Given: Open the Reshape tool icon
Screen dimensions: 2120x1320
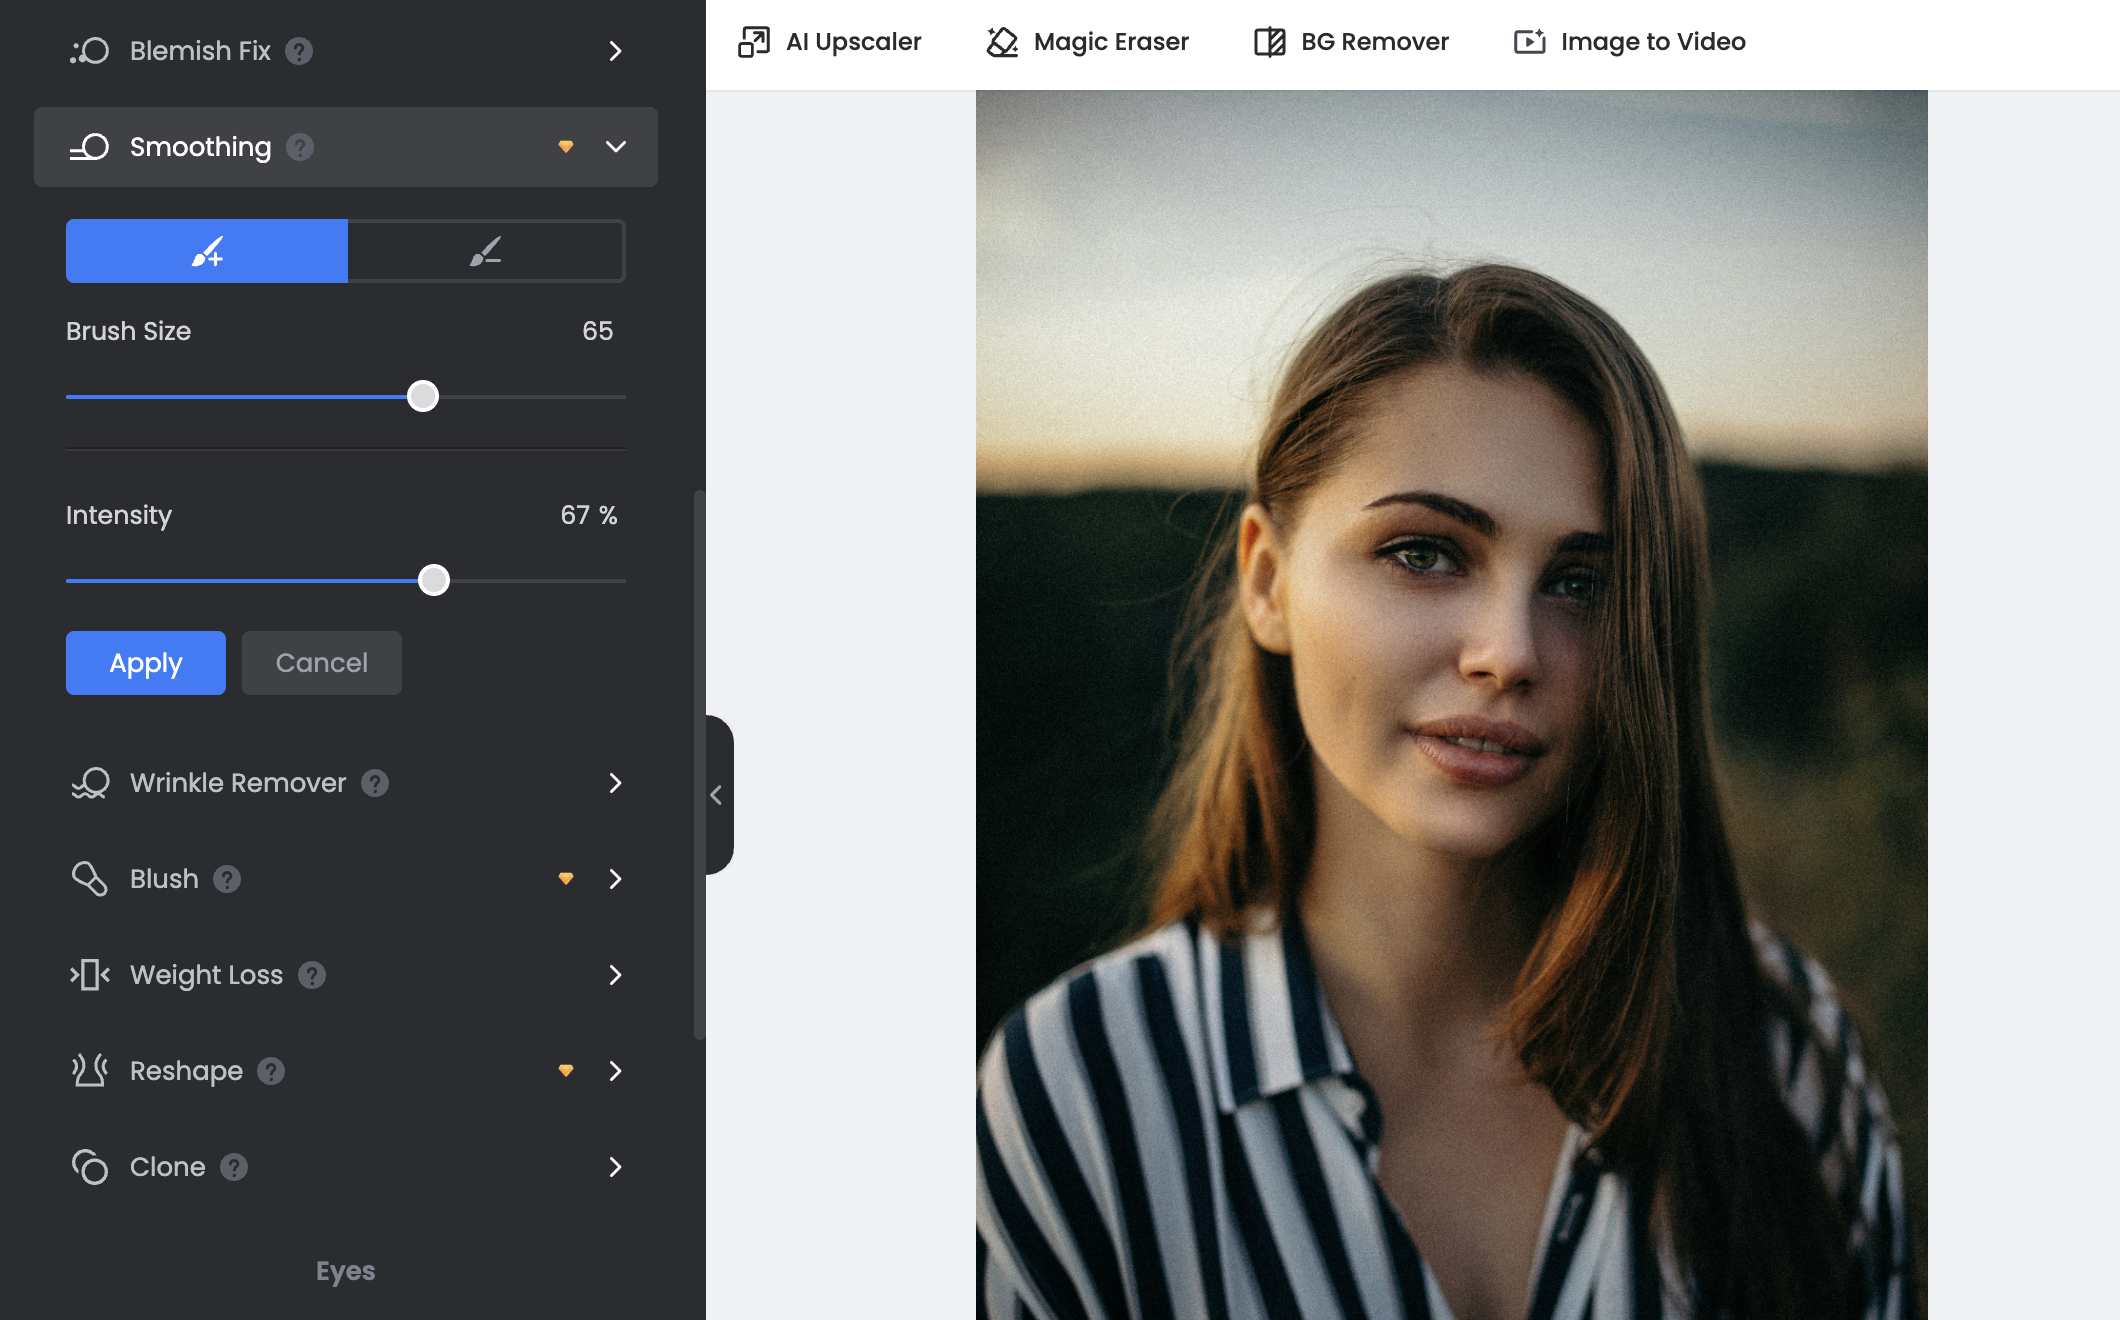Looking at the screenshot, I should (x=92, y=1071).
